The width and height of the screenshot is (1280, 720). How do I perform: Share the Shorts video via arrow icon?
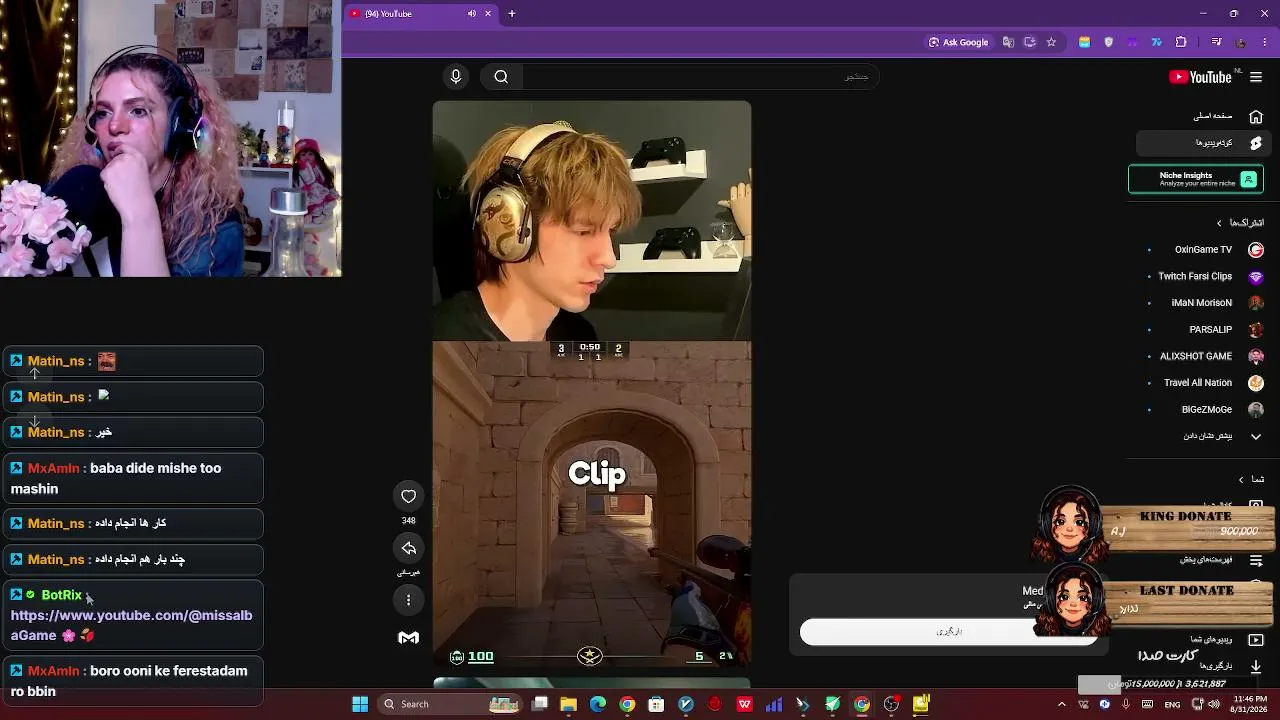coord(408,548)
